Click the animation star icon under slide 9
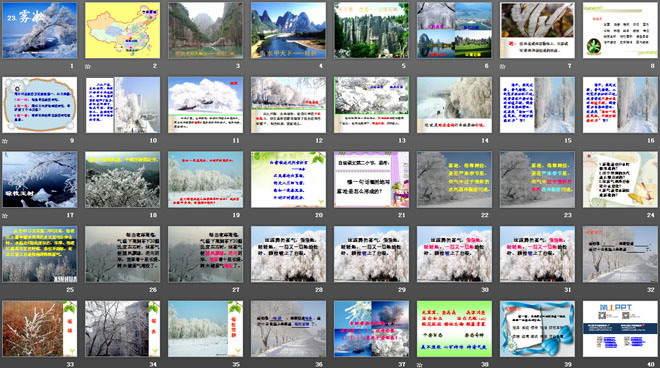660x368 pixels. click(5, 141)
